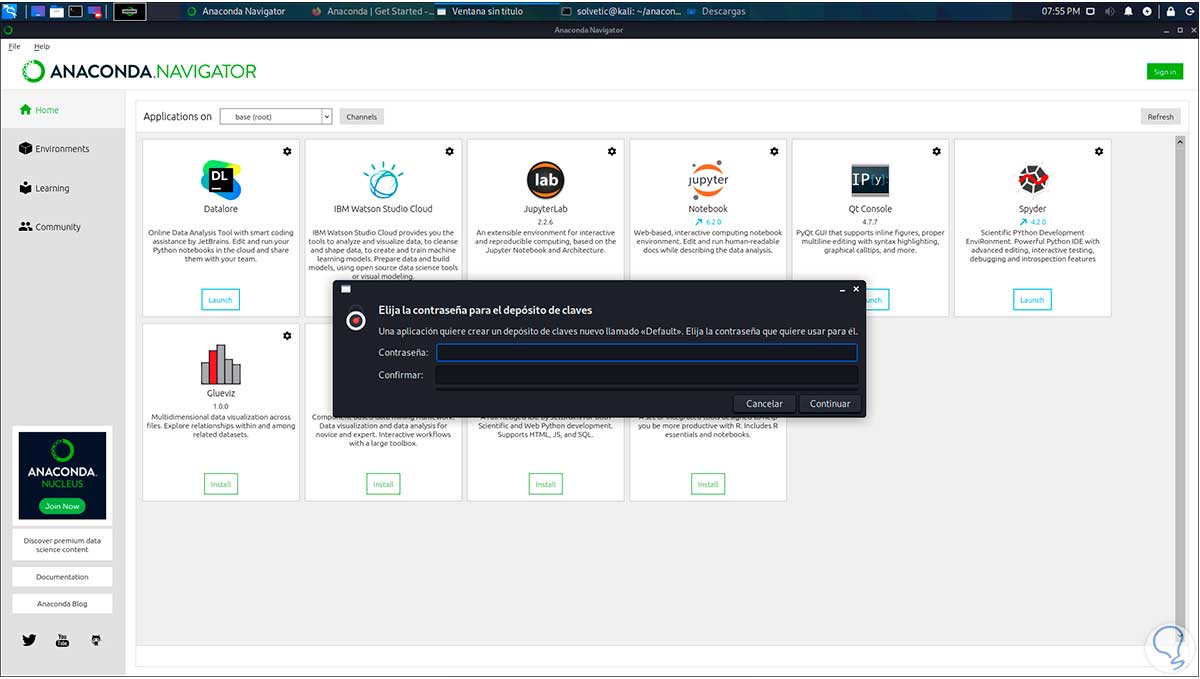
Task: Click the notifications bell tray icon
Action: 1127,11
